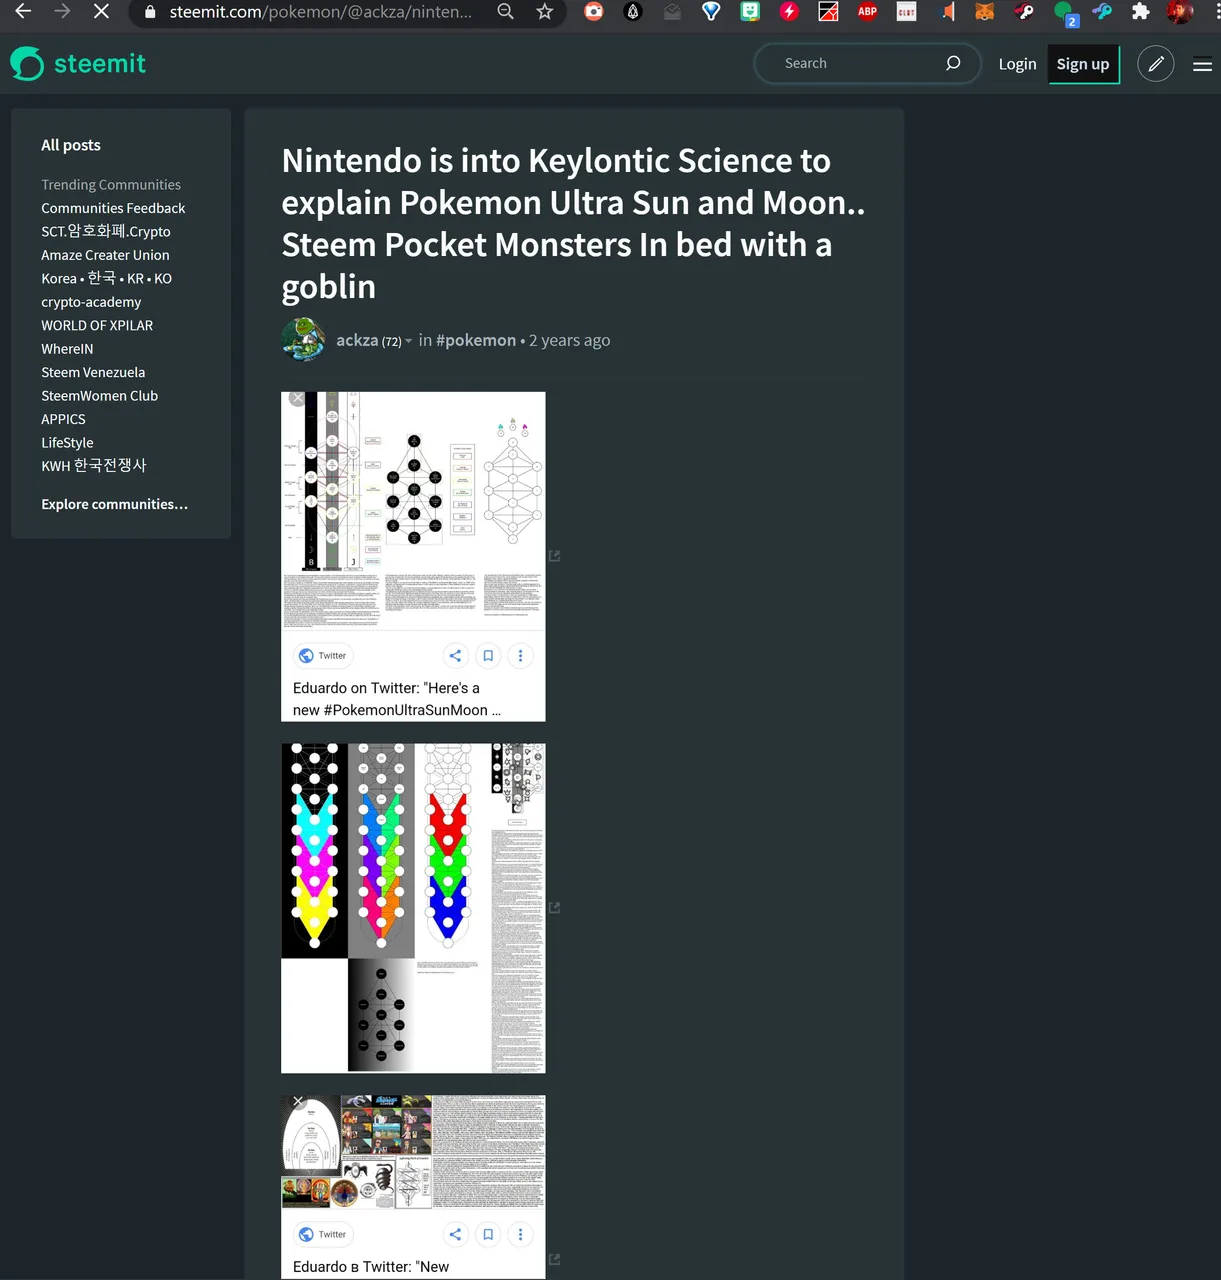Go back to the previous browser page
This screenshot has width=1221, height=1280.
23,12
